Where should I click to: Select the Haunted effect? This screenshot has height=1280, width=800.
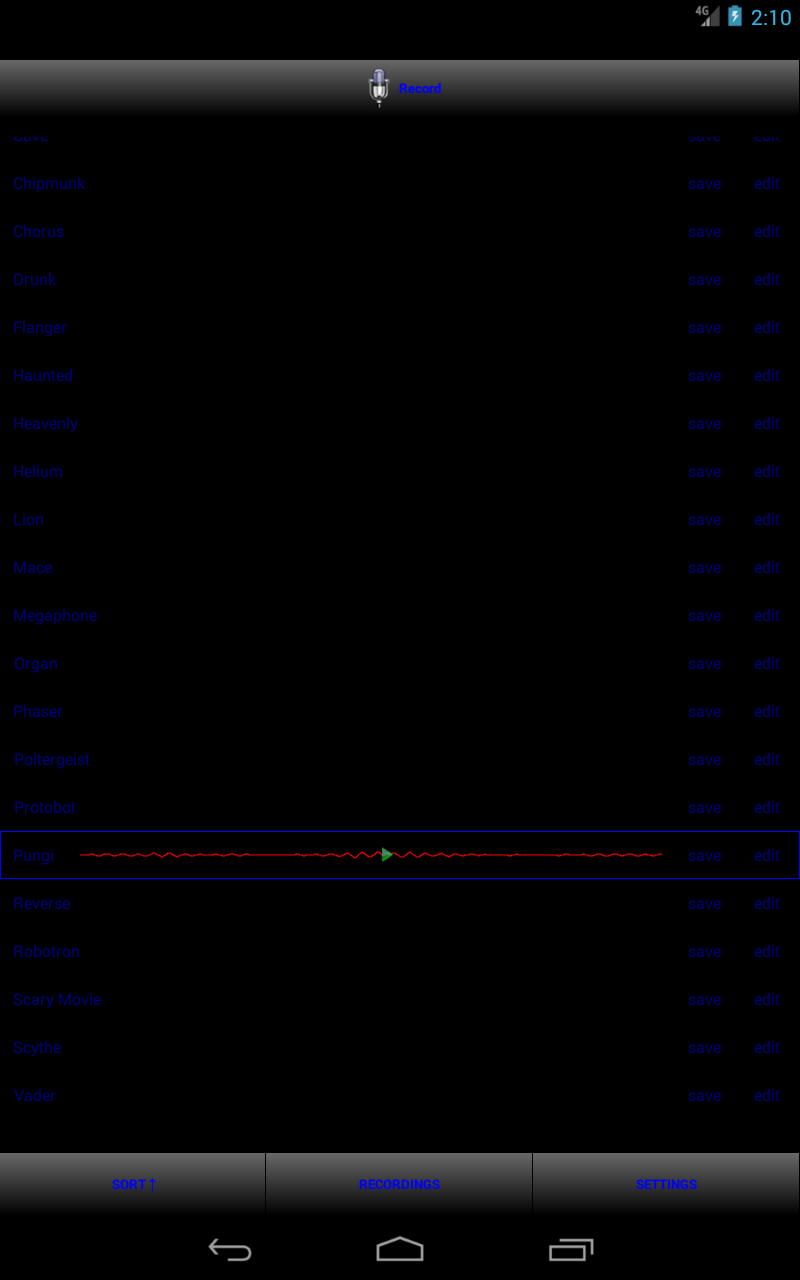click(43, 376)
